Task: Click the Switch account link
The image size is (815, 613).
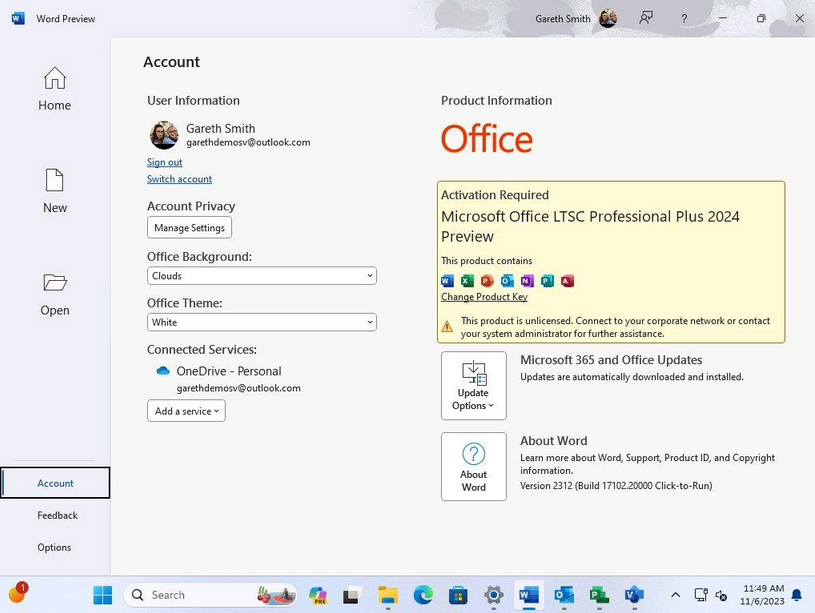Action: pos(179,179)
